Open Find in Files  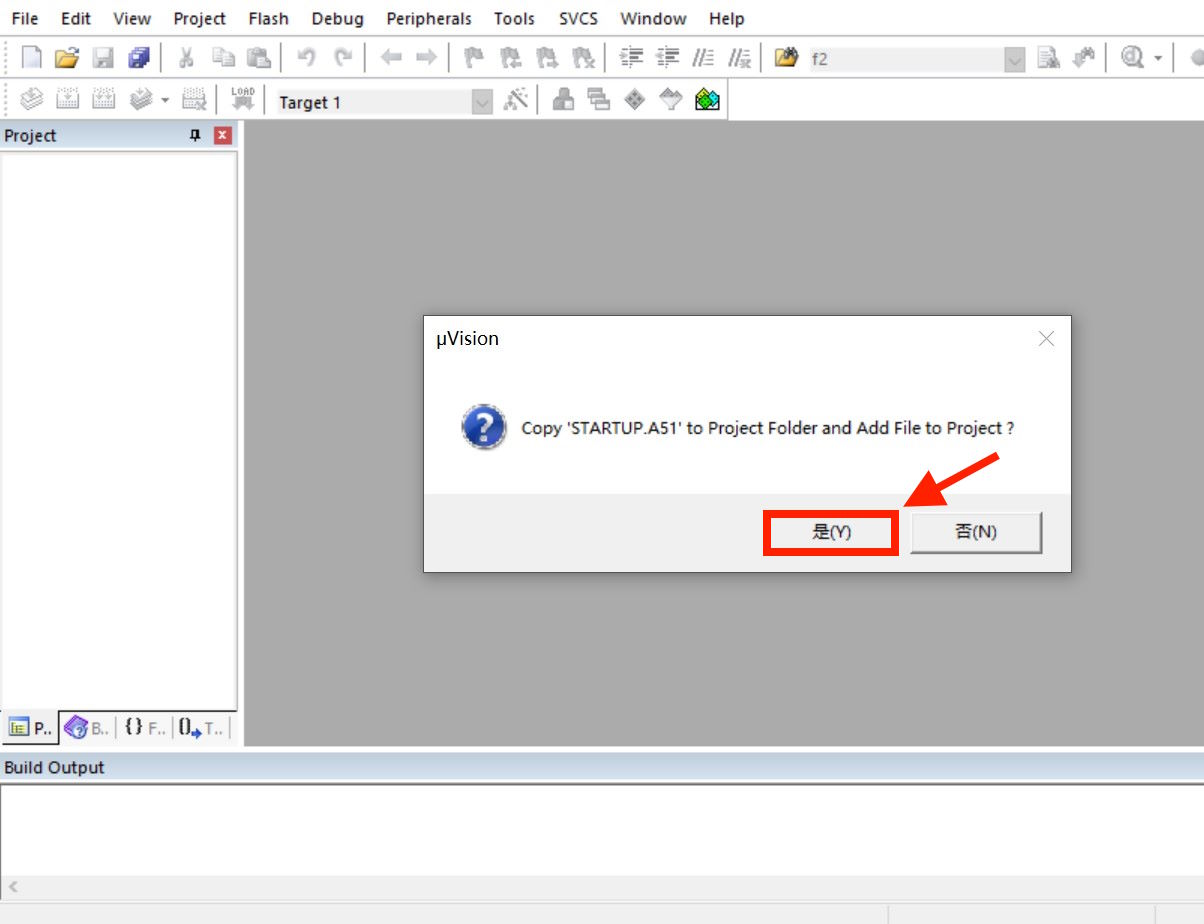click(x=787, y=58)
